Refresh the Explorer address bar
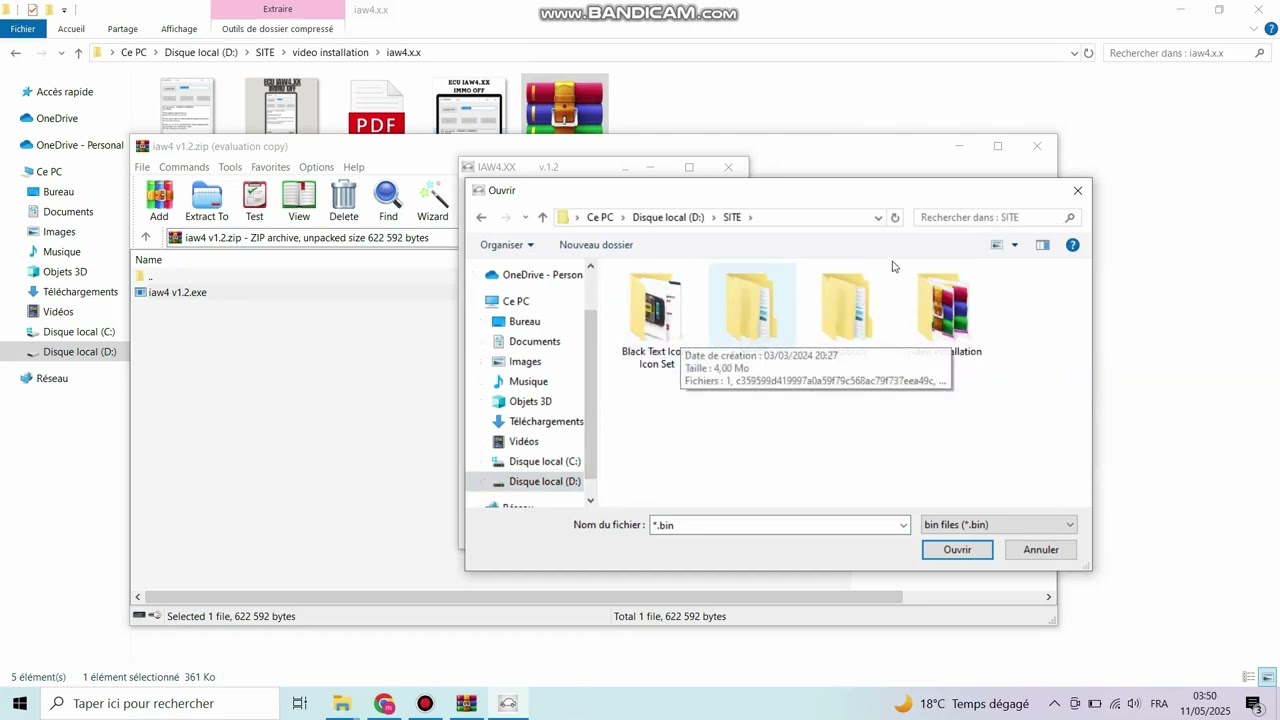1280x720 pixels. coord(1089,53)
